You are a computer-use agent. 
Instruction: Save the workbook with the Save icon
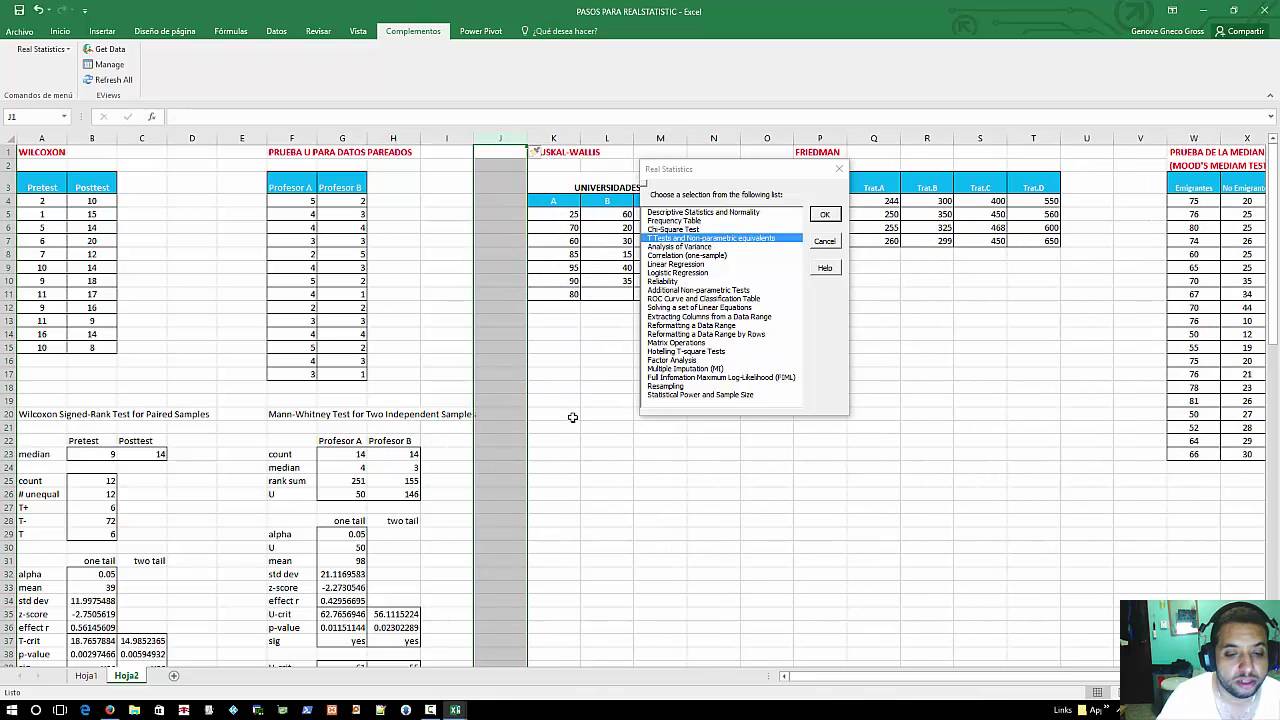coord(19,10)
